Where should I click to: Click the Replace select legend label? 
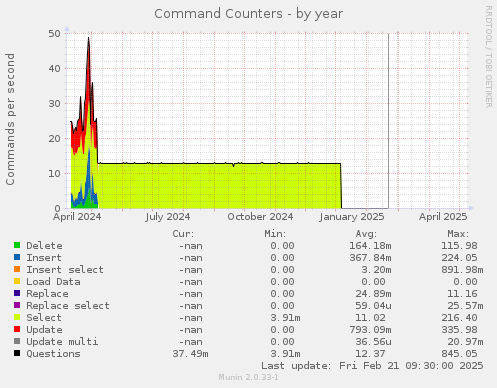pyautogui.click(x=68, y=306)
